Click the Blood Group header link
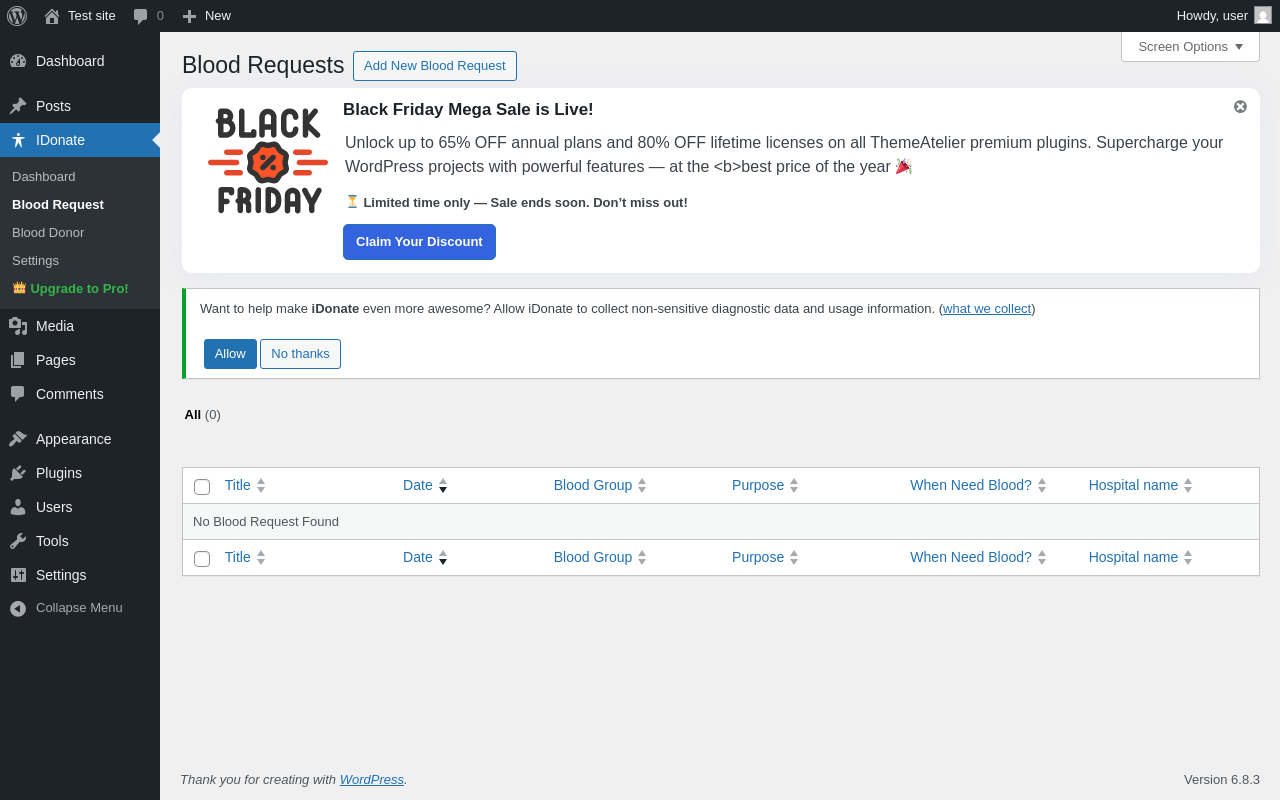The width and height of the screenshot is (1280, 800). pyautogui.click(x=593, y=485)
